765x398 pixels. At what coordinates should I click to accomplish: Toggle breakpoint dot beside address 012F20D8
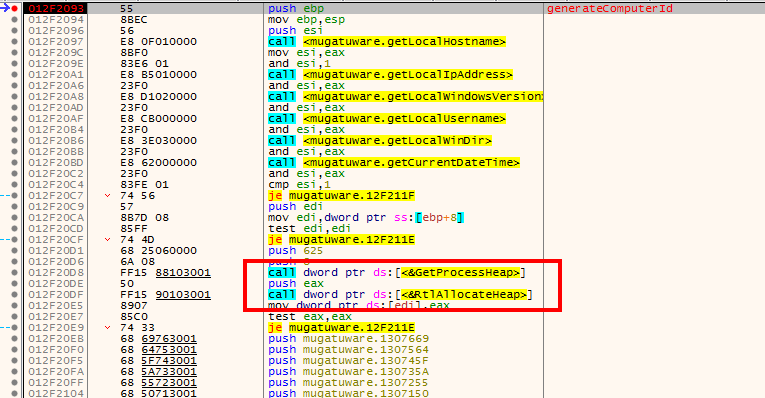(15, 273)
